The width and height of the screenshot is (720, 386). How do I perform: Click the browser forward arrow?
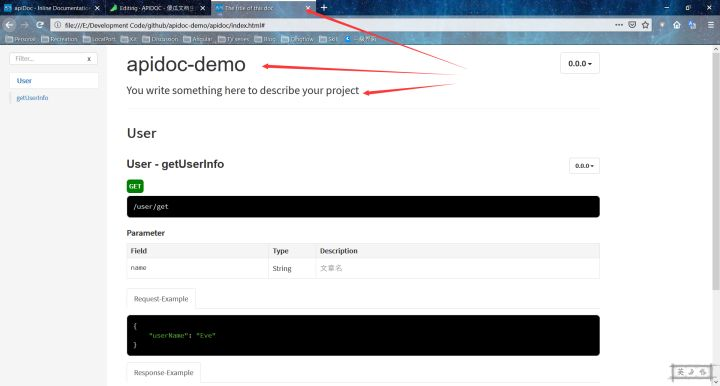25,25
